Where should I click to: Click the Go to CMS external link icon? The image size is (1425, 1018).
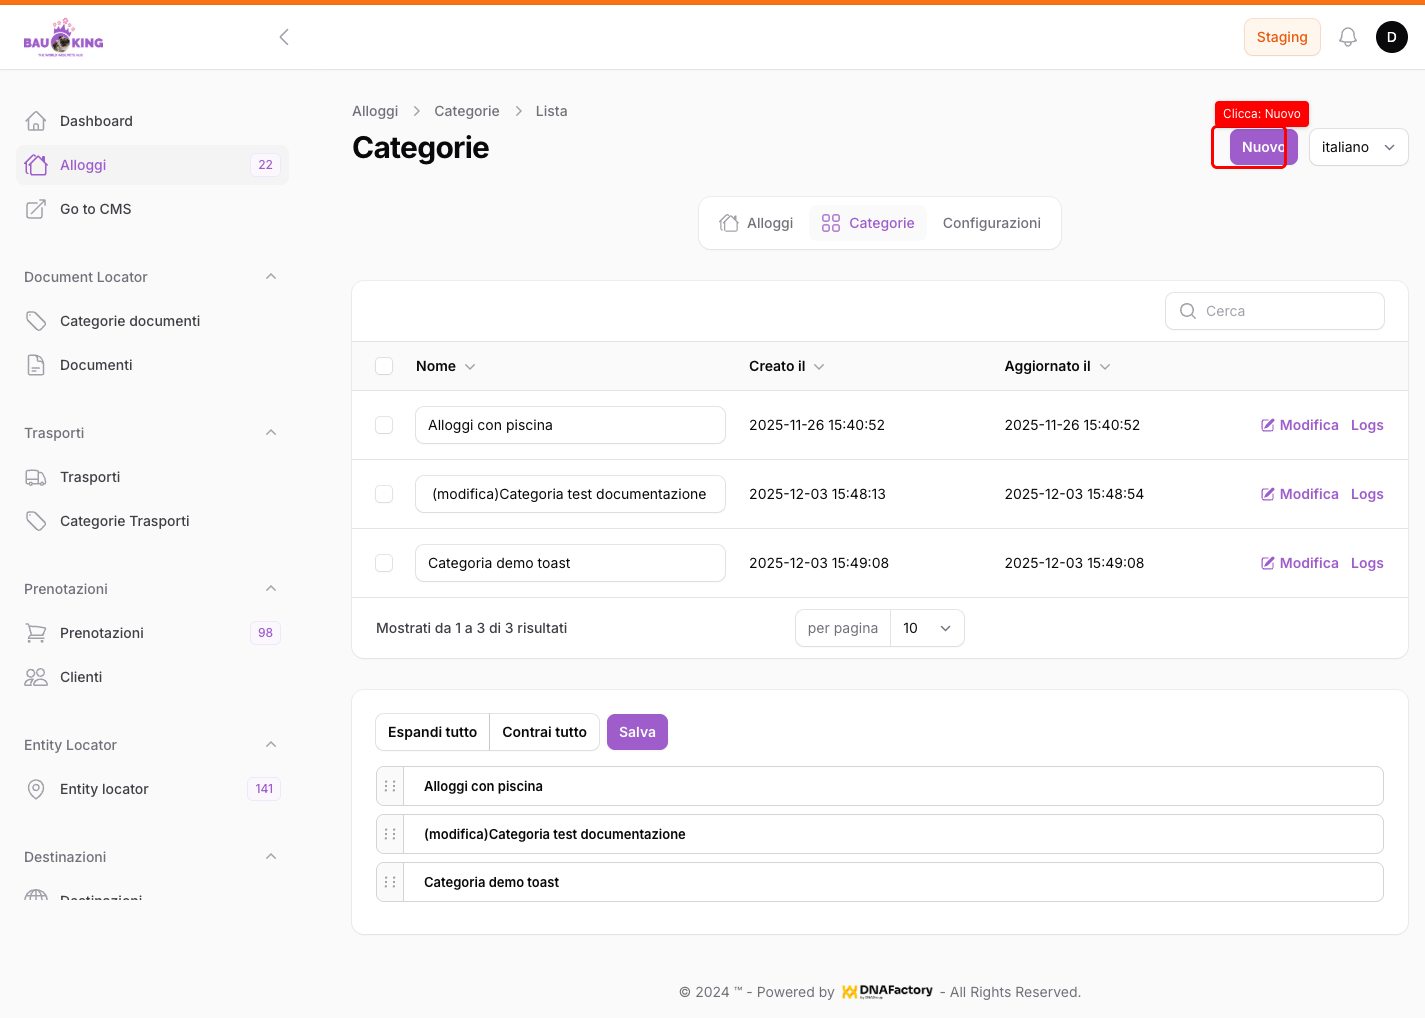(x=36, y=209)
